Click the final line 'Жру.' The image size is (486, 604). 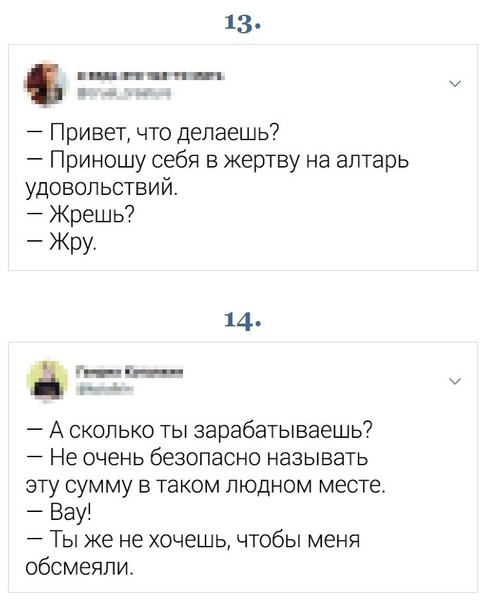[x=62, y=242]
